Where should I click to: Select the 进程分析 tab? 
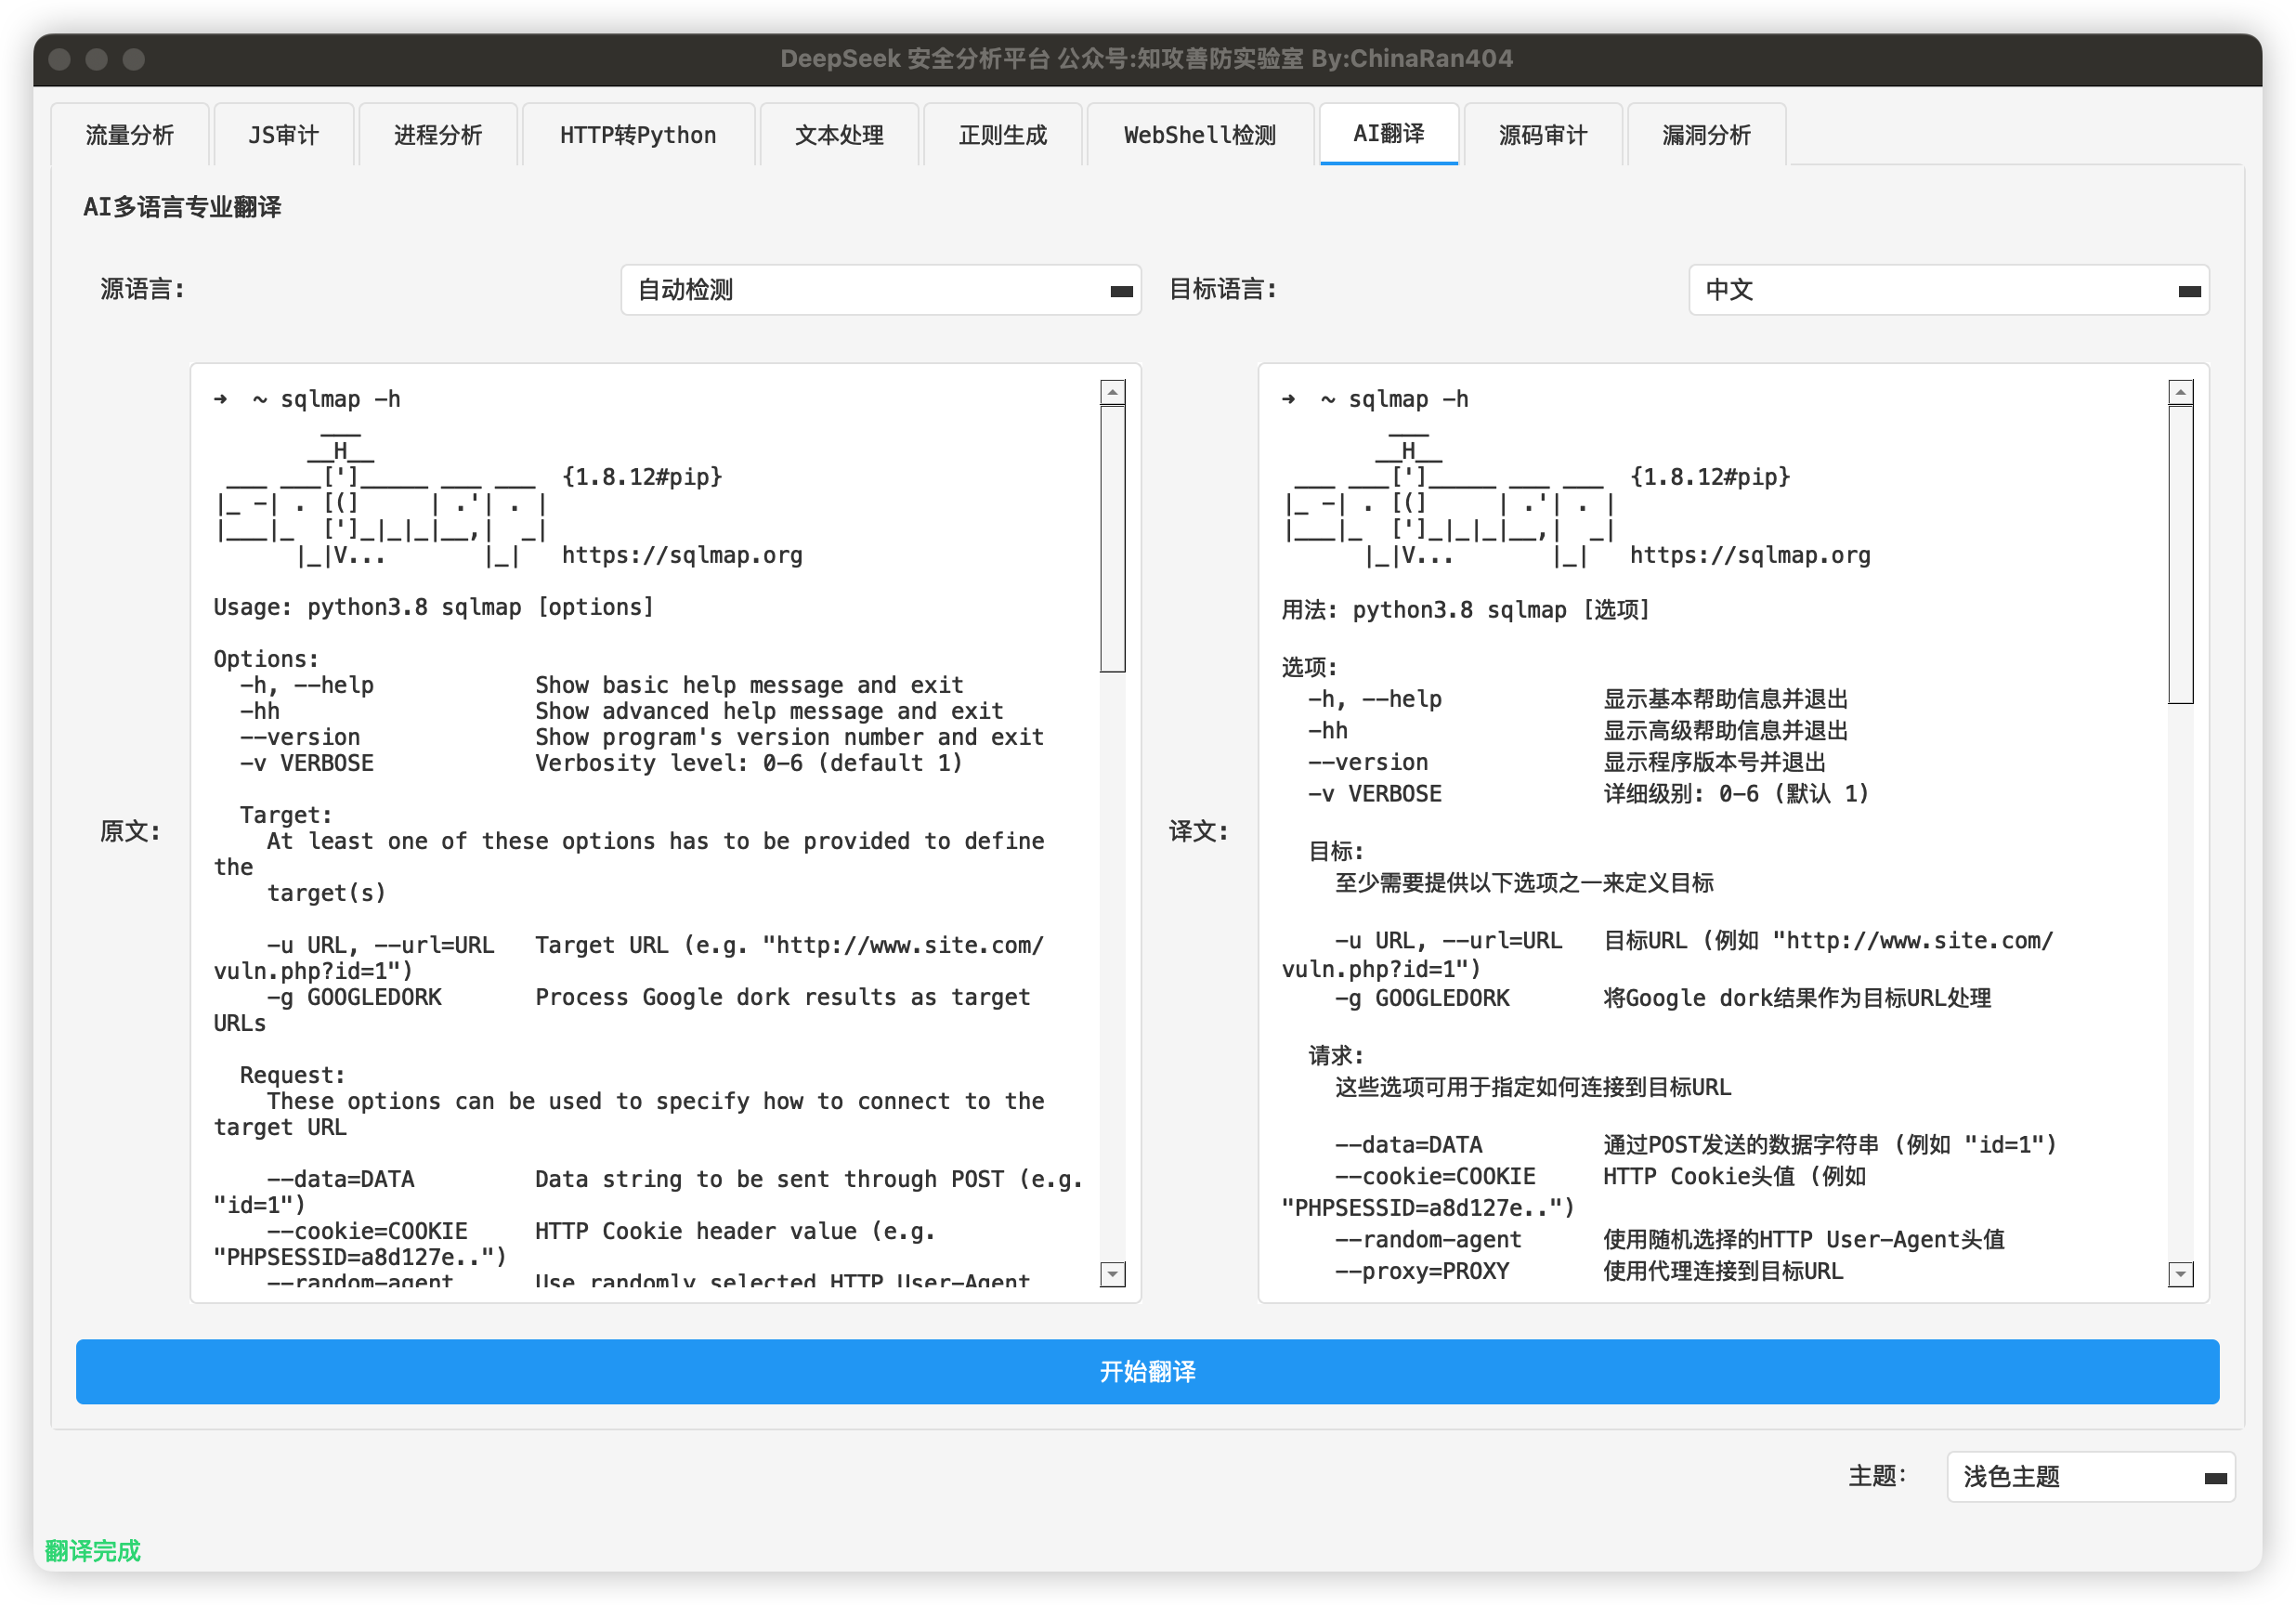438,135
